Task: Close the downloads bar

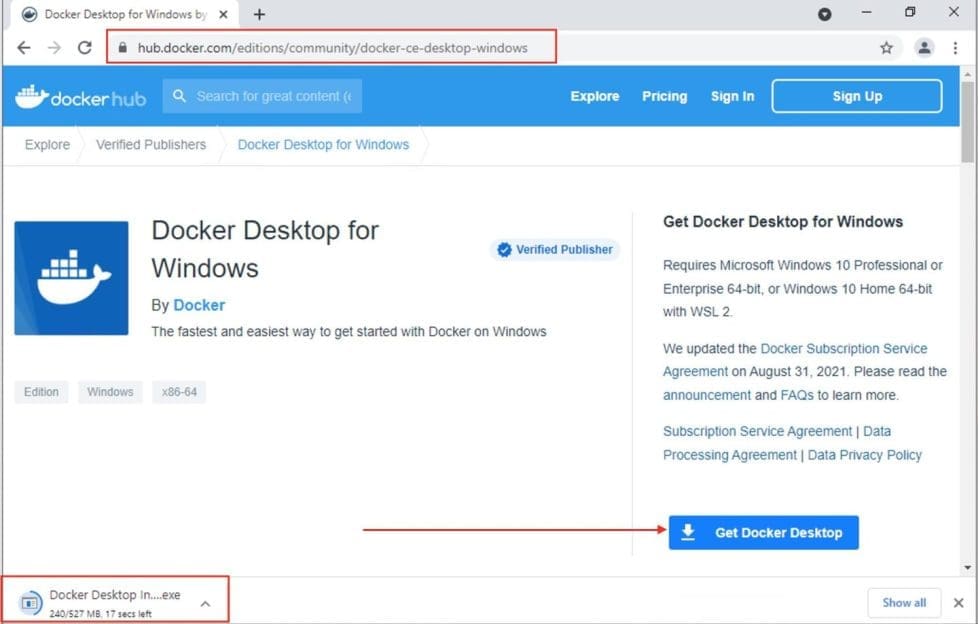Action: pyautogui.click(x=958, y=602)
